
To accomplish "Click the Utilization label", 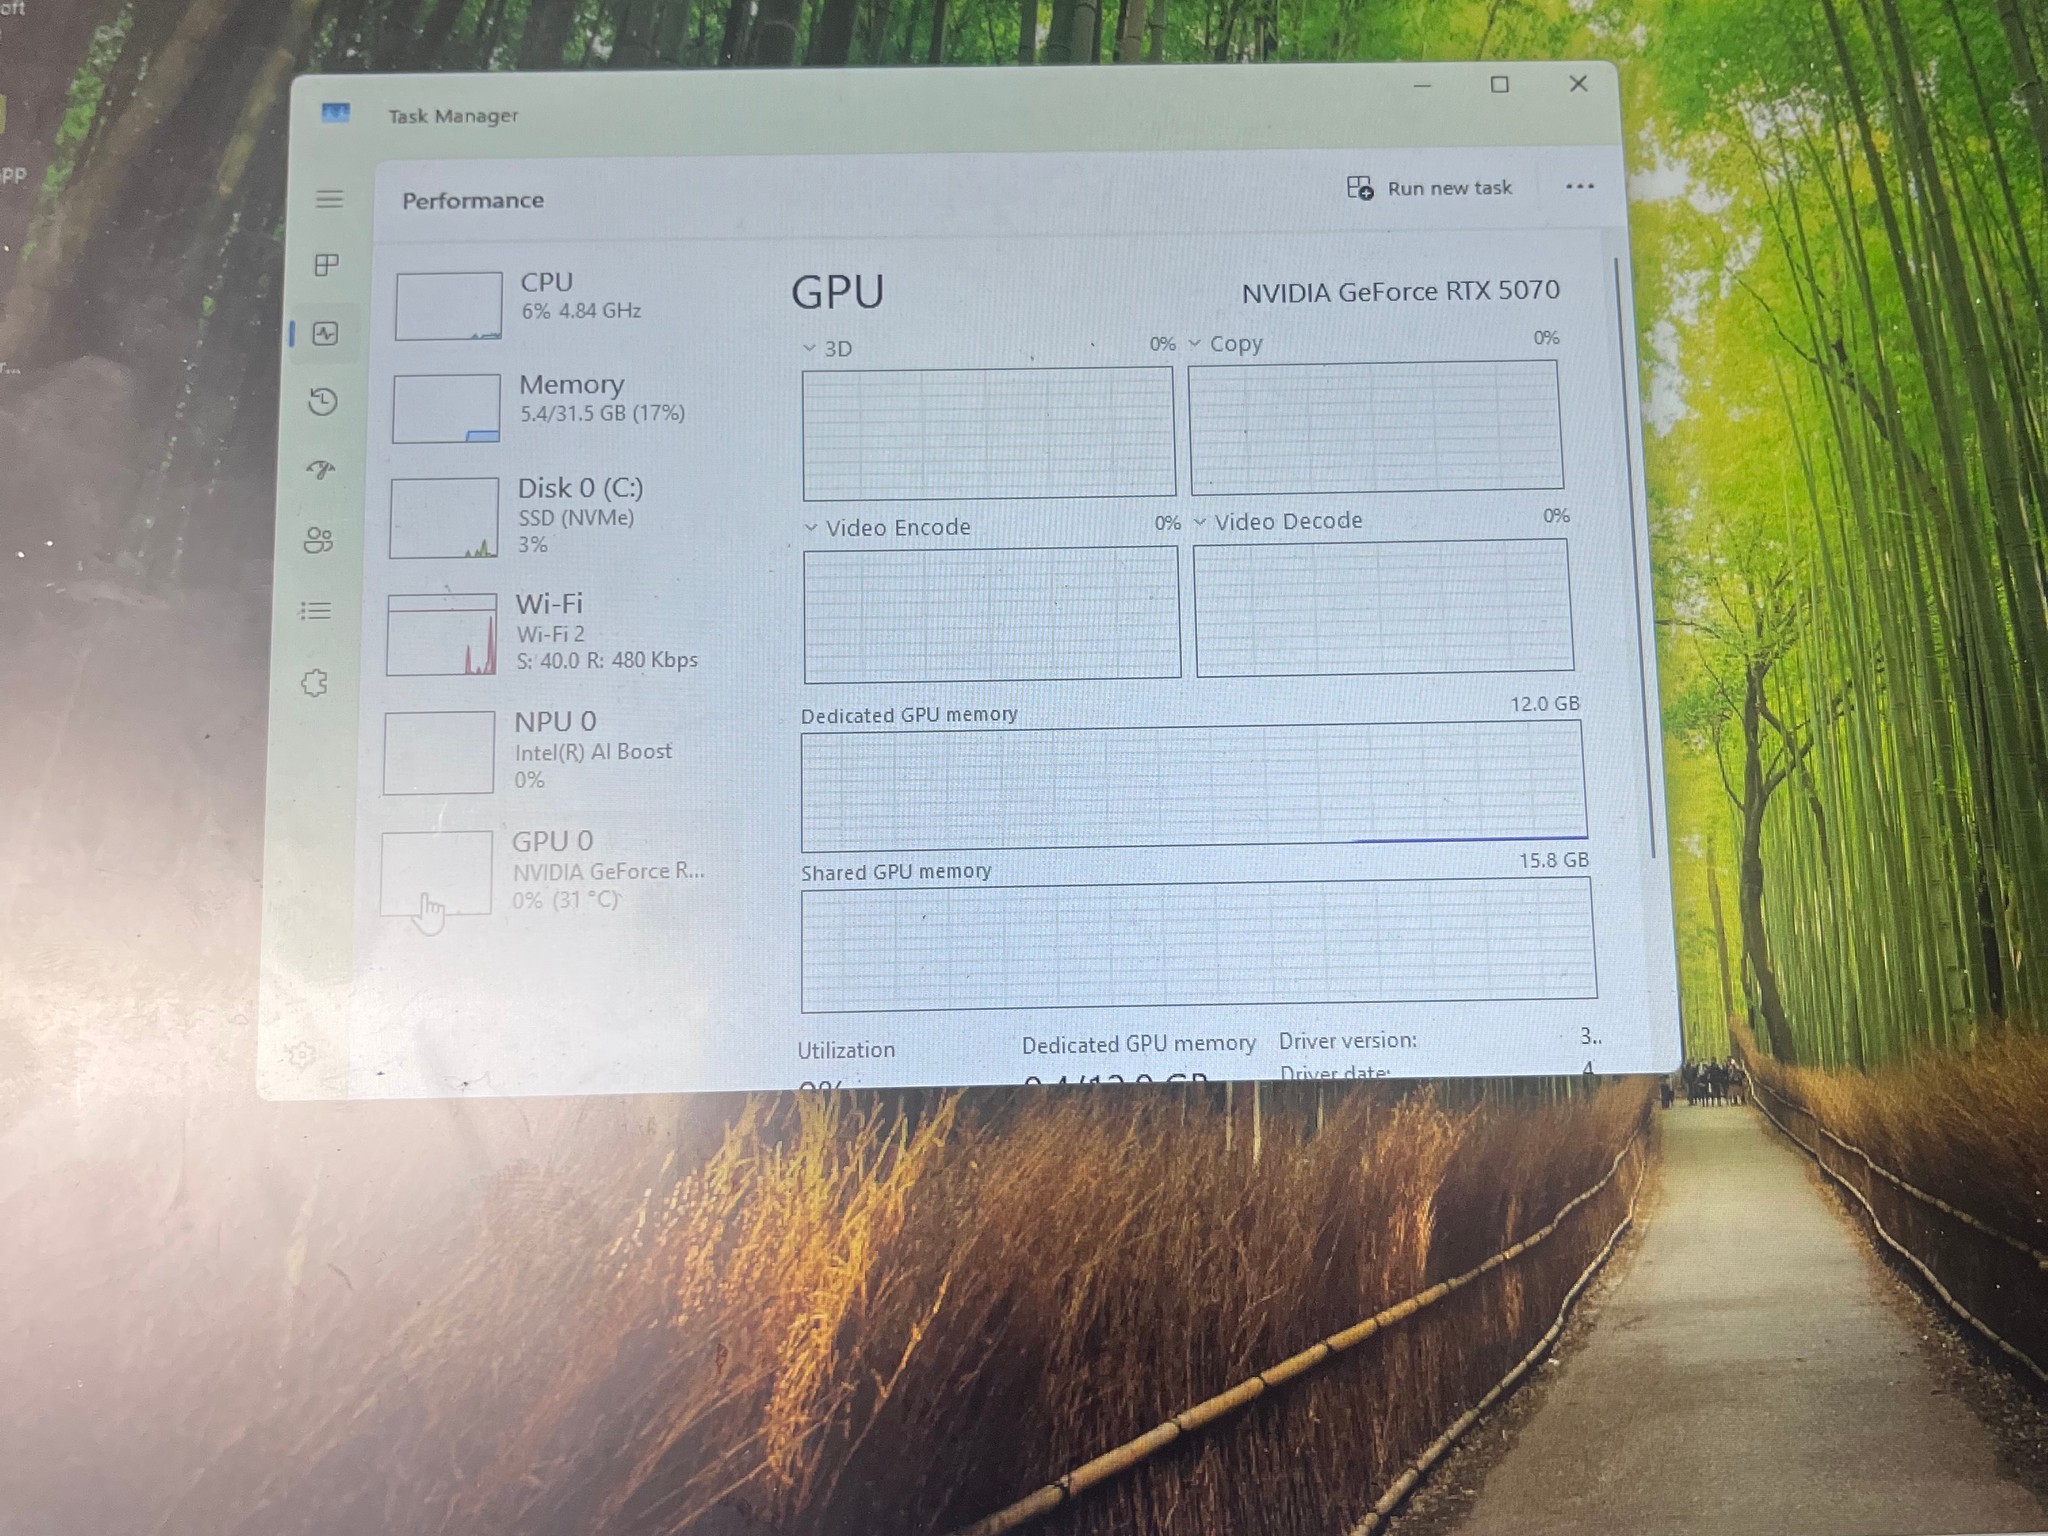I will (846, 1050).
